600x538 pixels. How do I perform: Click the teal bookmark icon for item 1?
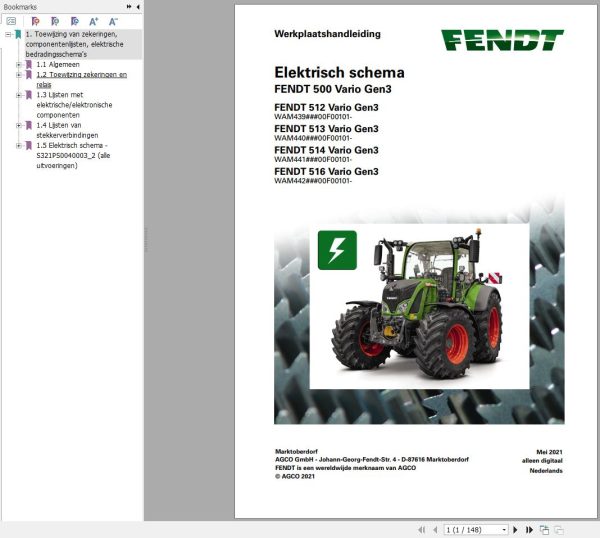point(18,34)
